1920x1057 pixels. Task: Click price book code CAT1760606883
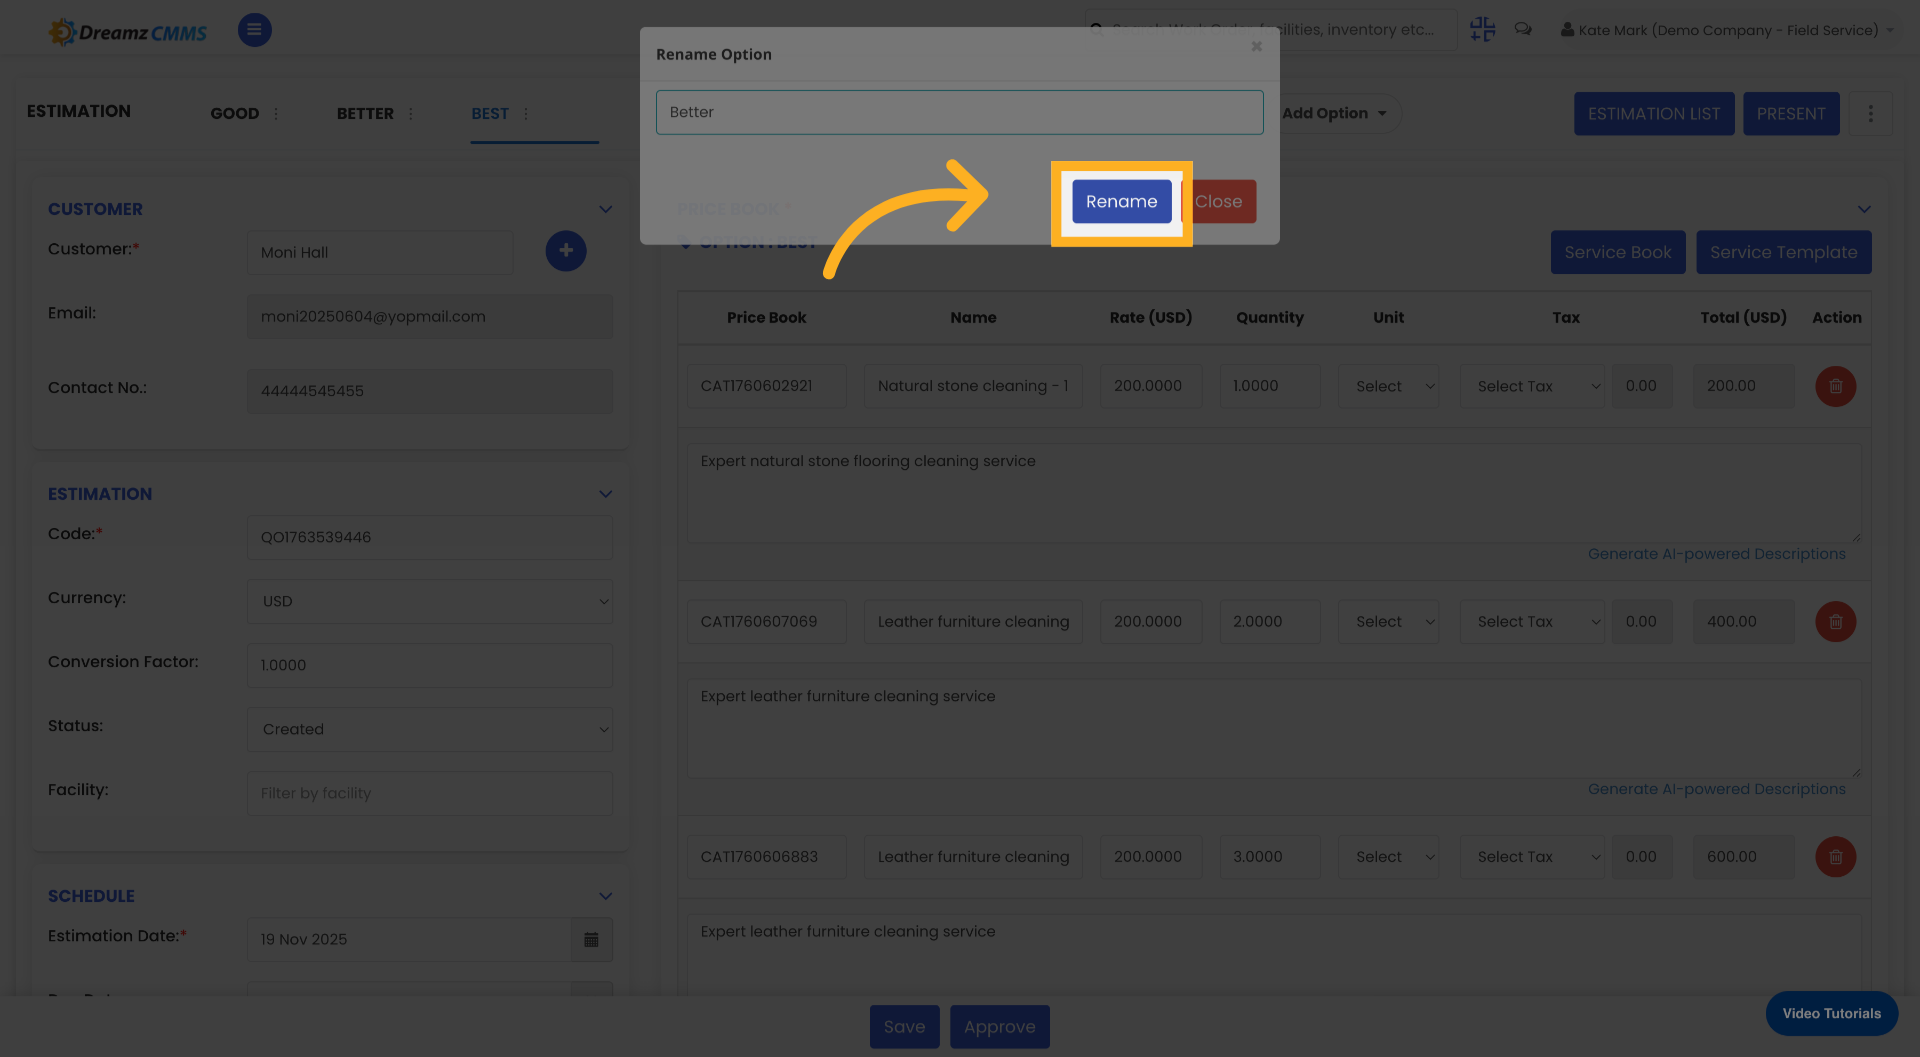click(766, 857)
